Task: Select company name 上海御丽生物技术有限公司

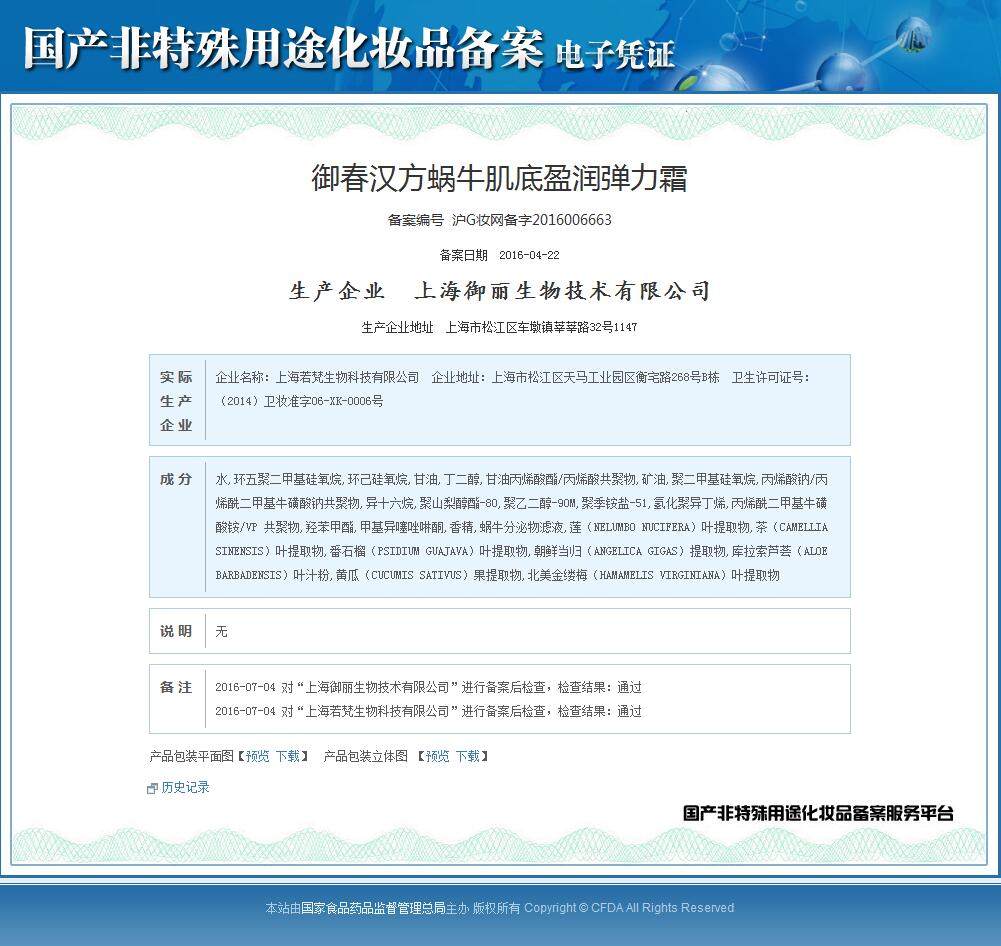Action: pos(562,291)
